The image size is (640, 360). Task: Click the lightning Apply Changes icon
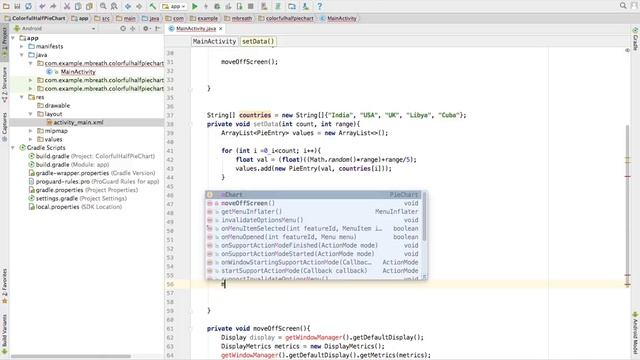206,6
